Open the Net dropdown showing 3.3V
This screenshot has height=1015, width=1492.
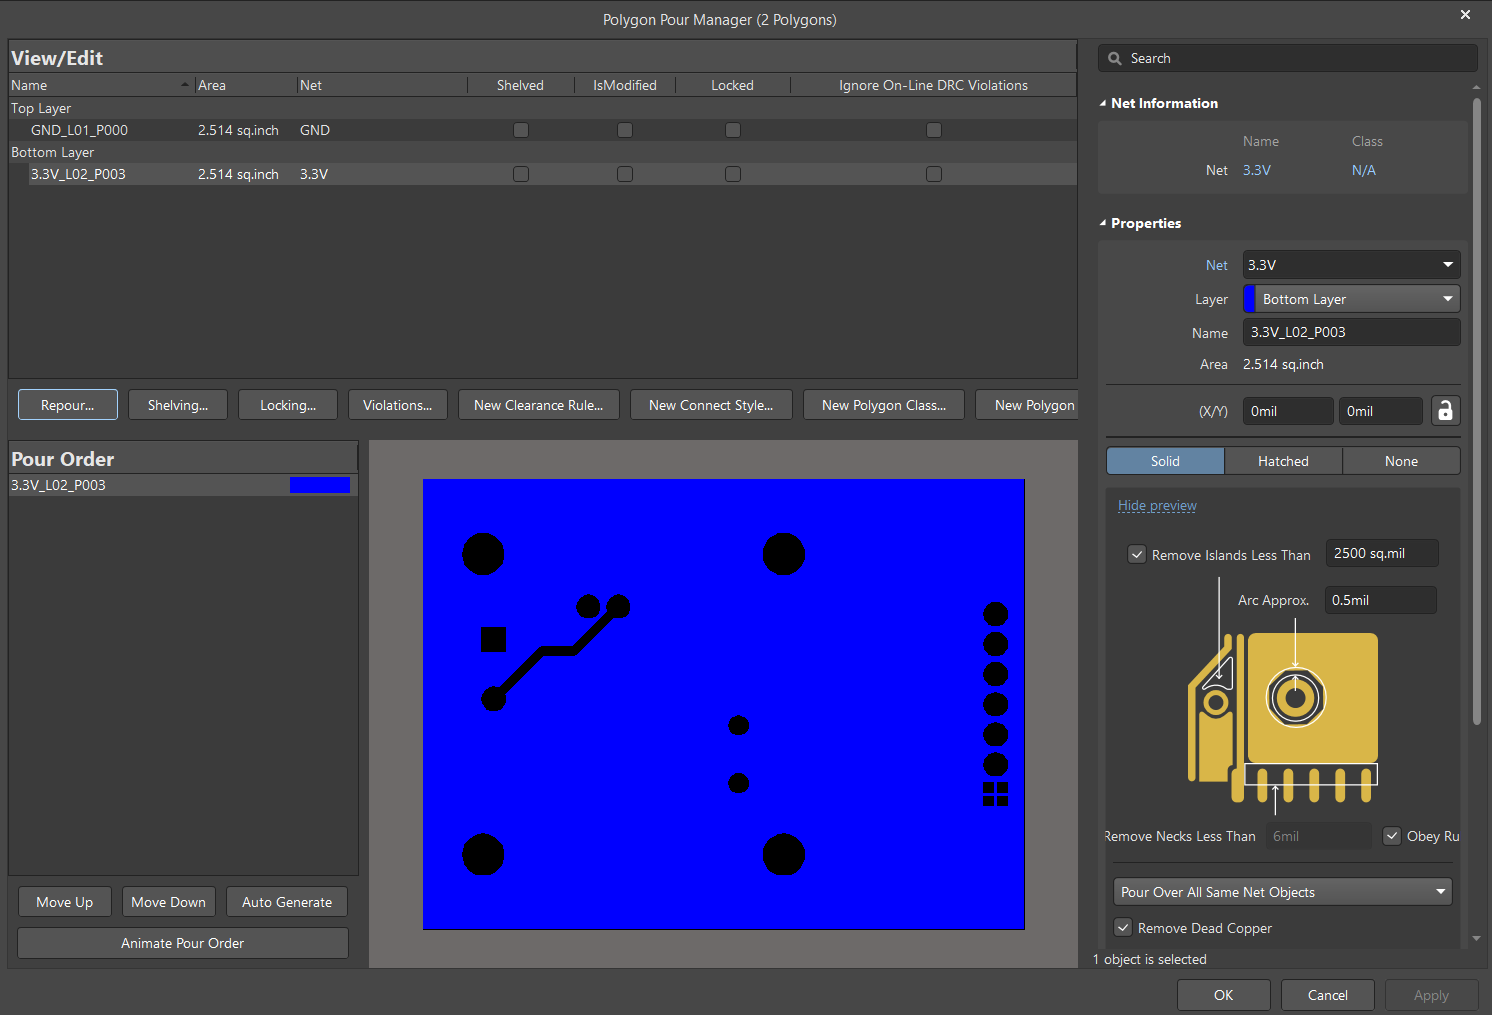[x=1351, y=265]
